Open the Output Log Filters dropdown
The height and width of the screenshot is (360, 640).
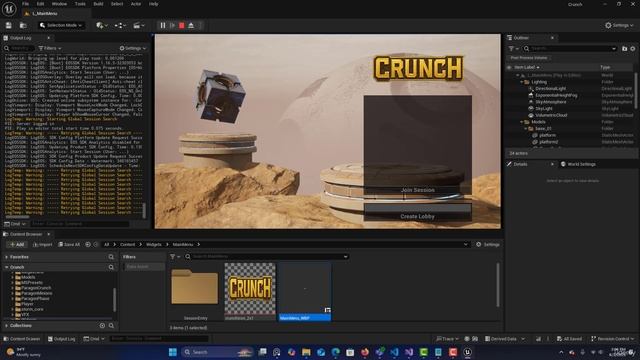(49, 48)
